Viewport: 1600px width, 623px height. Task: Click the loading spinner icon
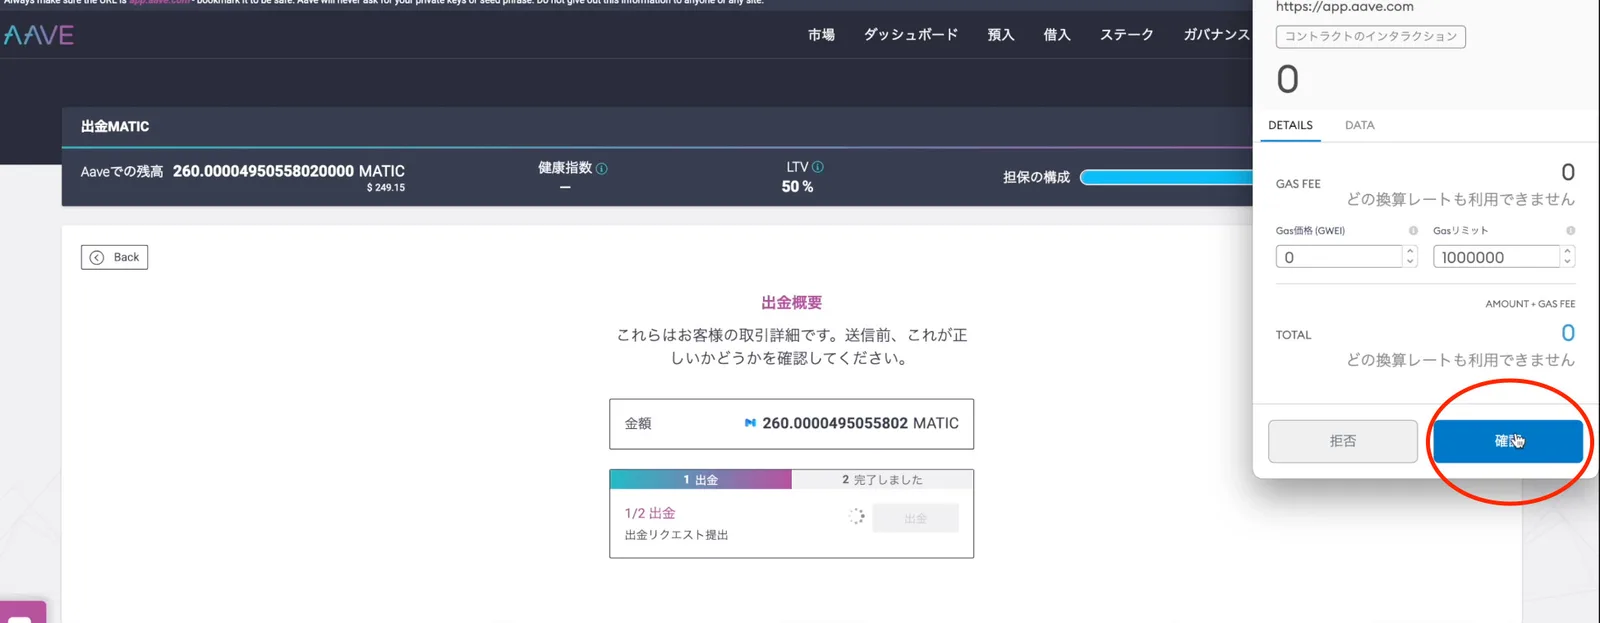pos(856,517)
